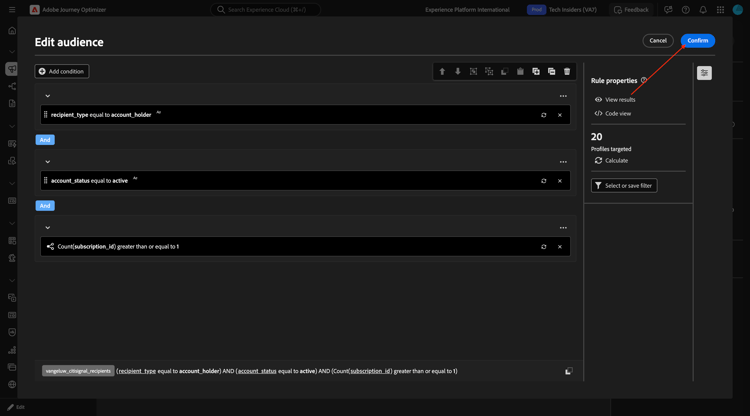Toggle the hamburger navigation menu
This screenshot has height=416, width=750.
12,10
